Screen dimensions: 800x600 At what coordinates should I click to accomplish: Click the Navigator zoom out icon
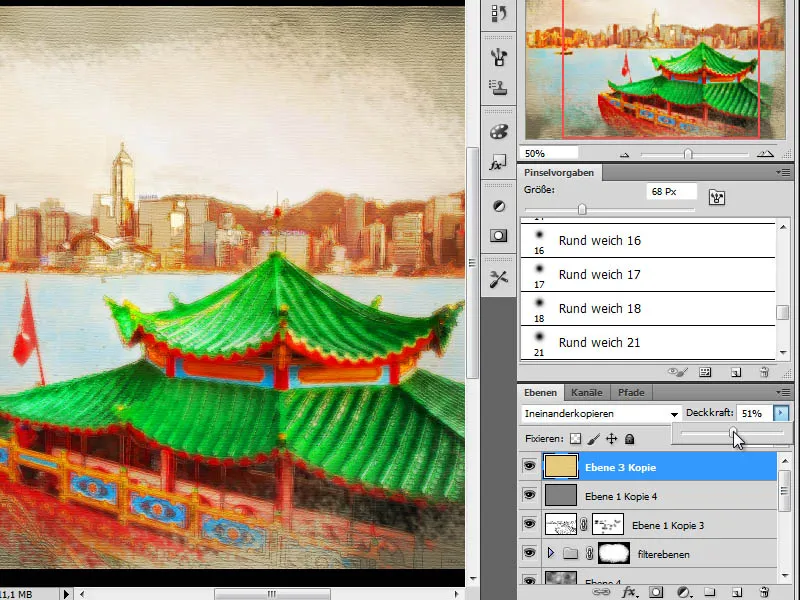point(624,155)
